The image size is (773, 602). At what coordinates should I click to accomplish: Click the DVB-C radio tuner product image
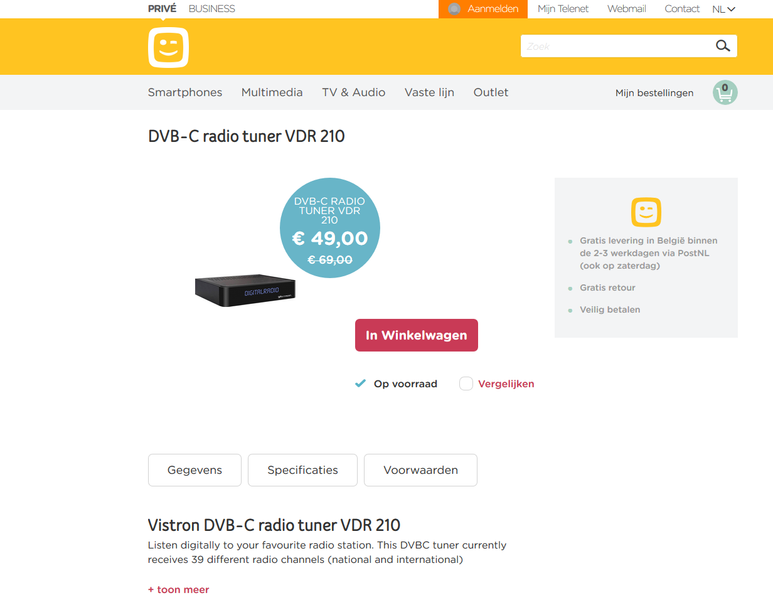(x=245, y=290)
